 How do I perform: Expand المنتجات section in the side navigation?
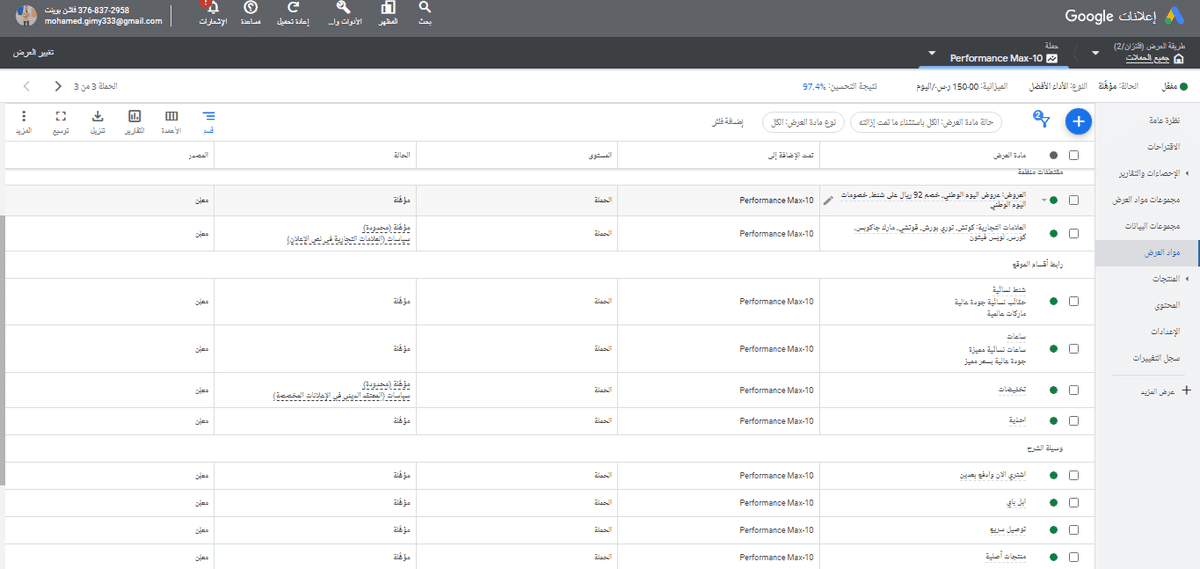tap(1146, 278)
